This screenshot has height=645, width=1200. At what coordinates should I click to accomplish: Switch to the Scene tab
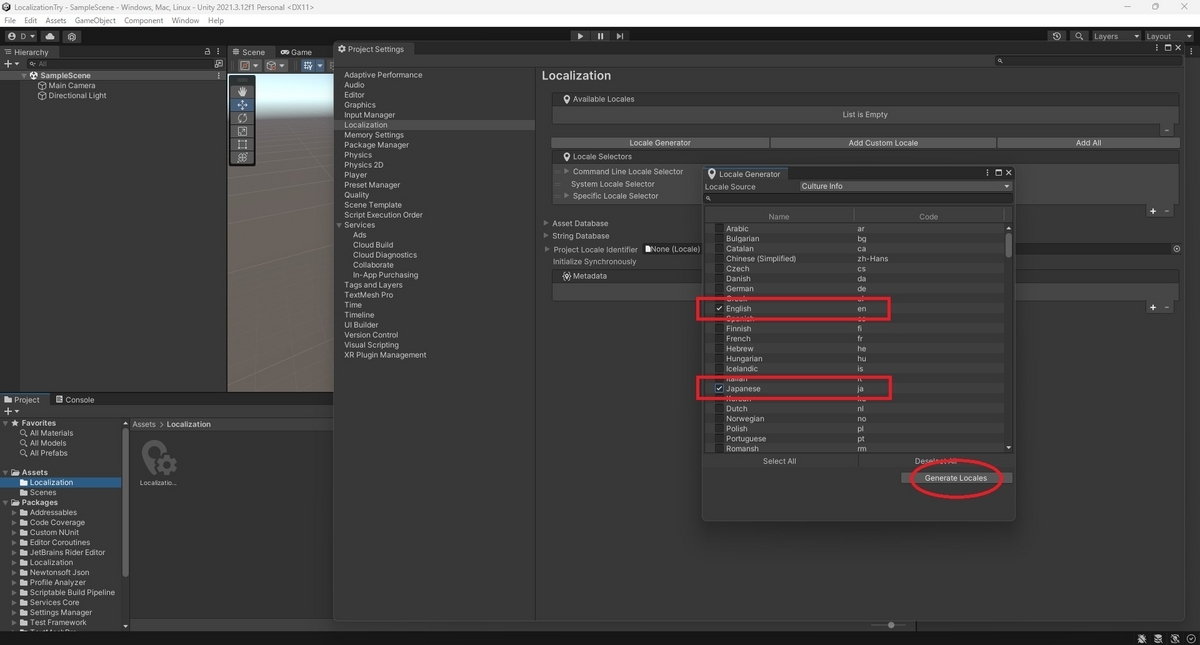249,51
